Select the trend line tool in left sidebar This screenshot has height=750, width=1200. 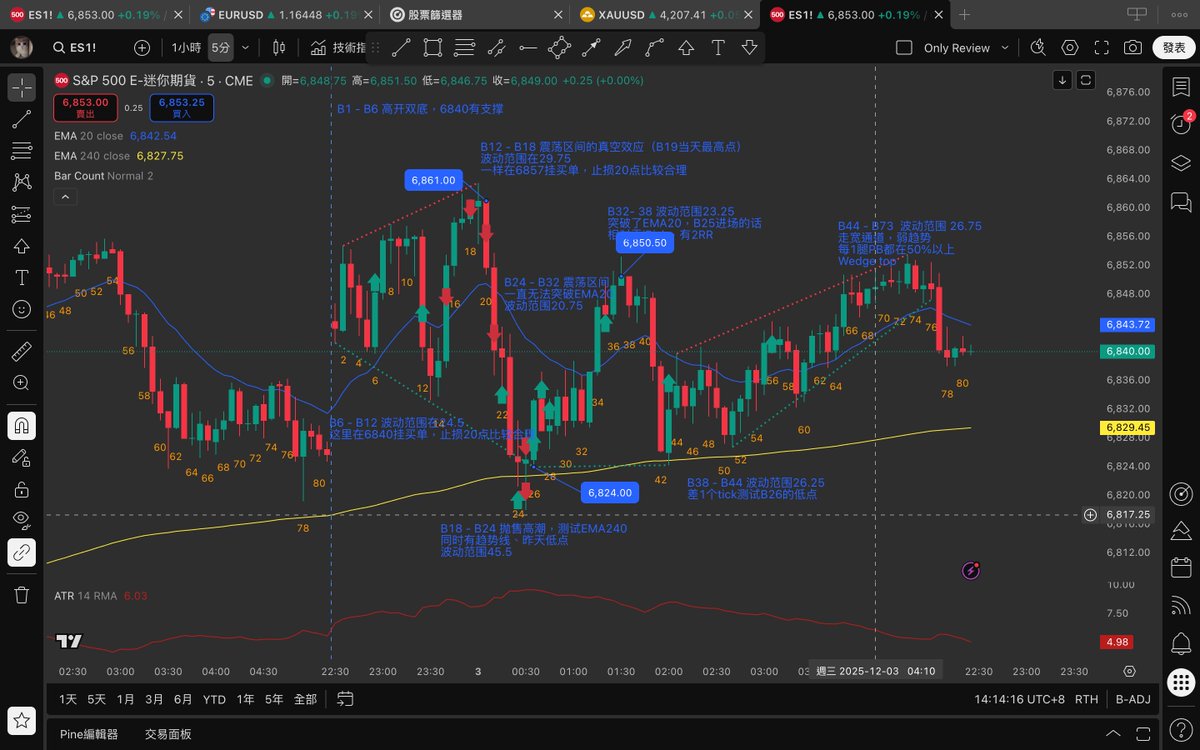21,120
